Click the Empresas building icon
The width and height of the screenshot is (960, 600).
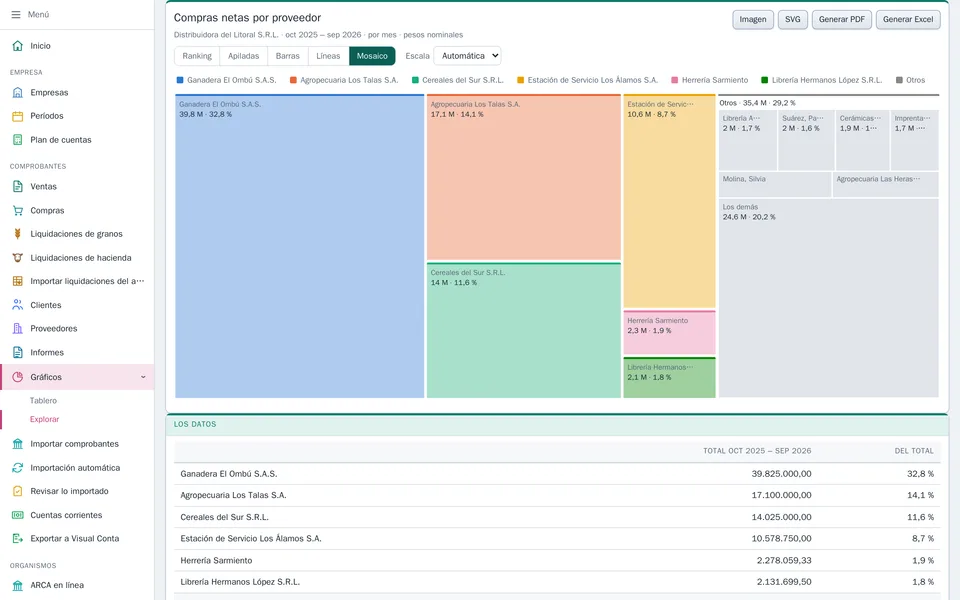pyautogui.click(x=18, y=92)
